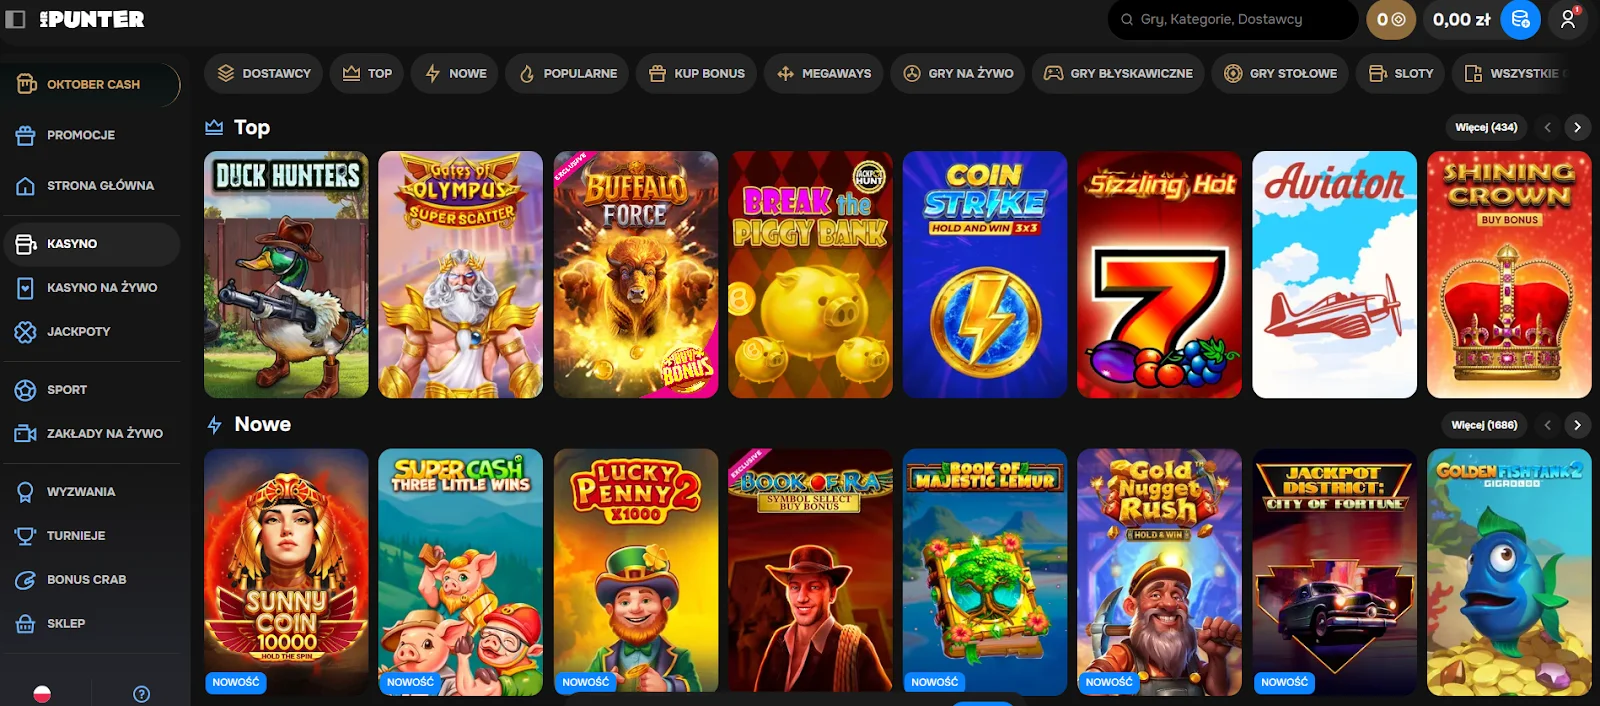
Task: Click Więcej (1686) for Nowe games
Action: tap(1484, 425)
